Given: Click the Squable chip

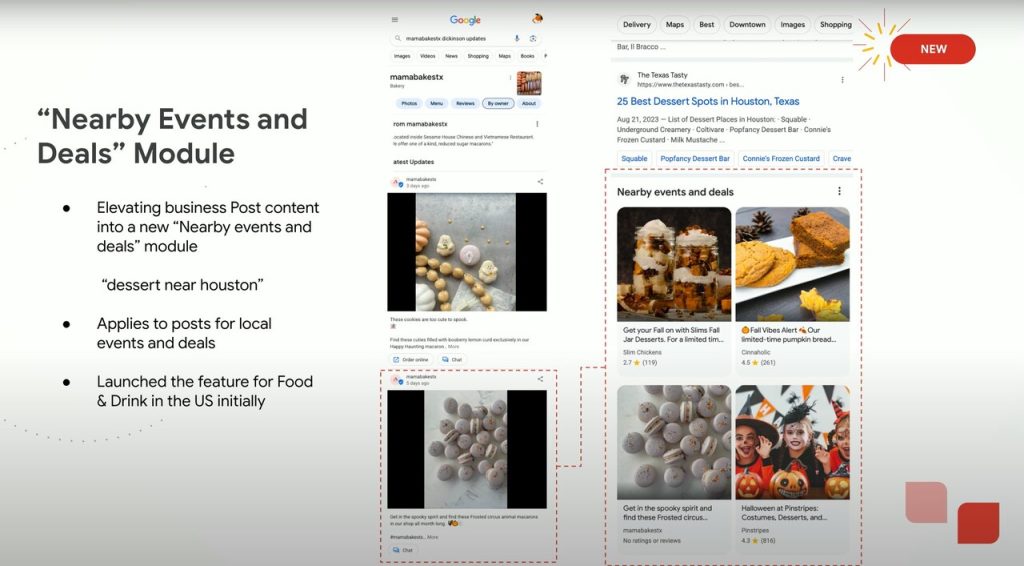Looking at the screenshot, I should [634, 159].
